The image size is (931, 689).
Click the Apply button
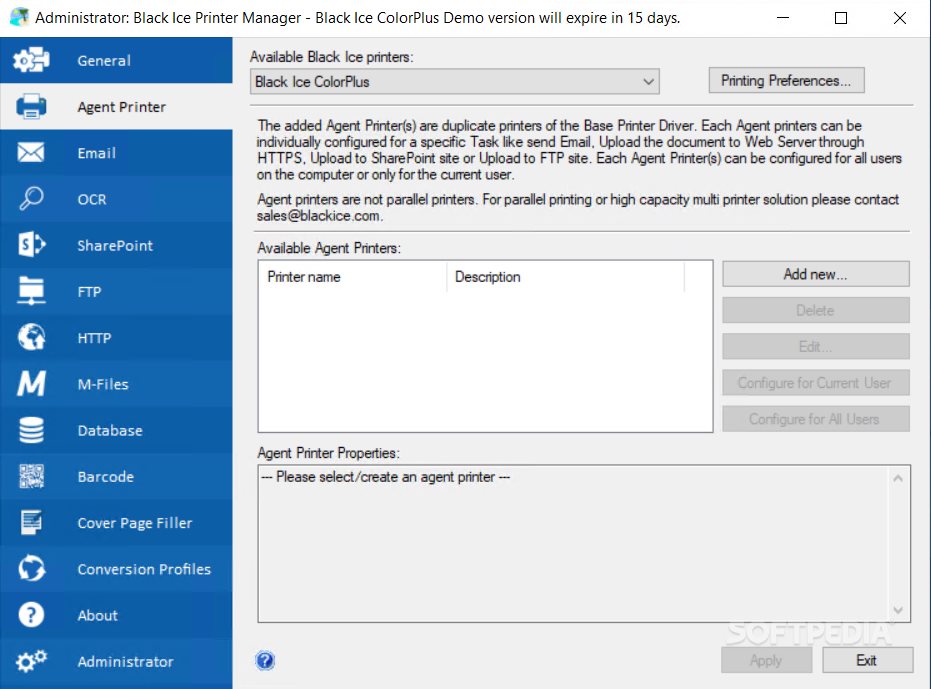pyautogui.click(x=767, y=660)
